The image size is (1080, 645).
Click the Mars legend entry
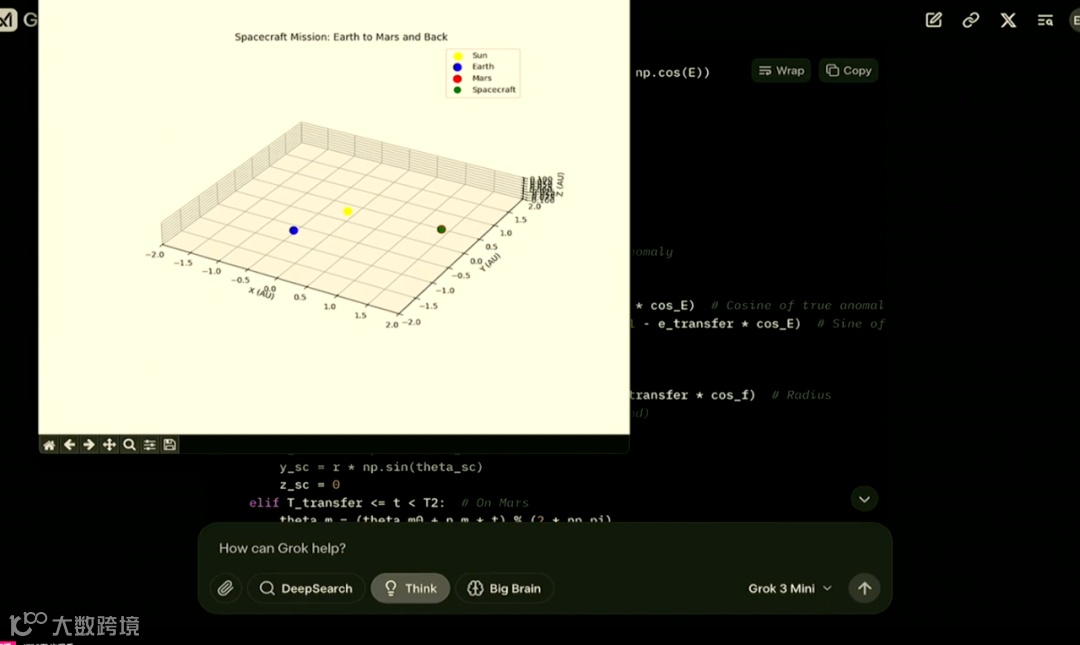481,78
